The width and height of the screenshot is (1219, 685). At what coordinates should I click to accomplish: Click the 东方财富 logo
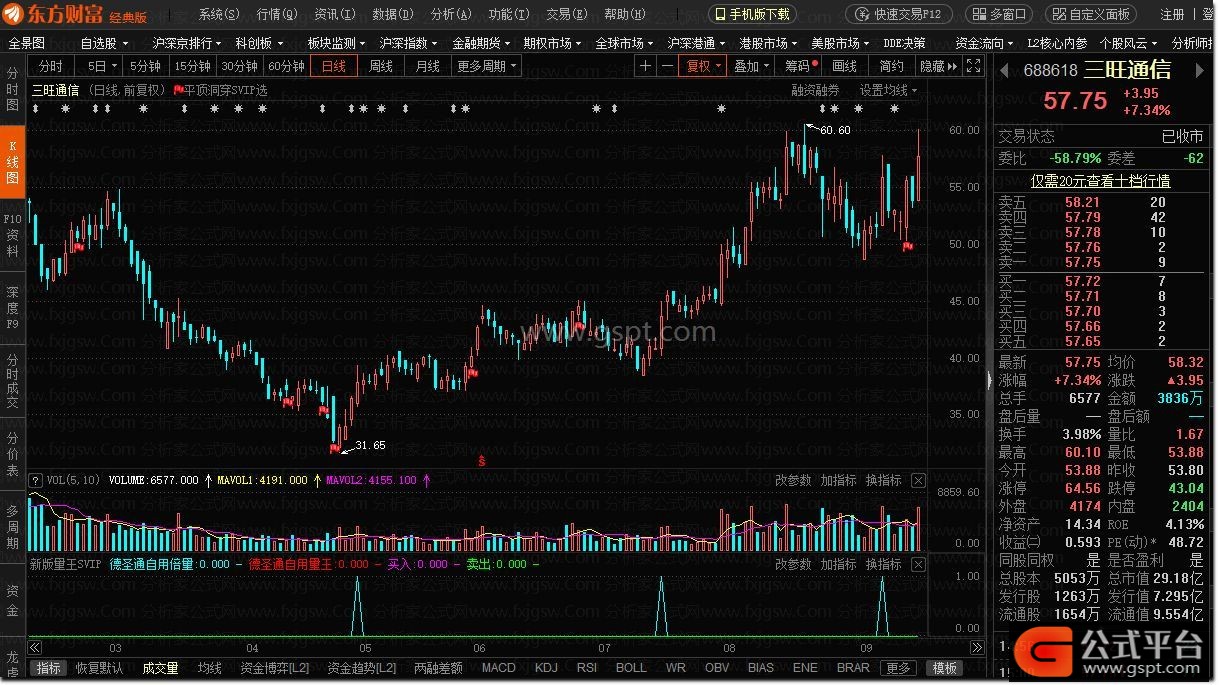tap(76, 14)
